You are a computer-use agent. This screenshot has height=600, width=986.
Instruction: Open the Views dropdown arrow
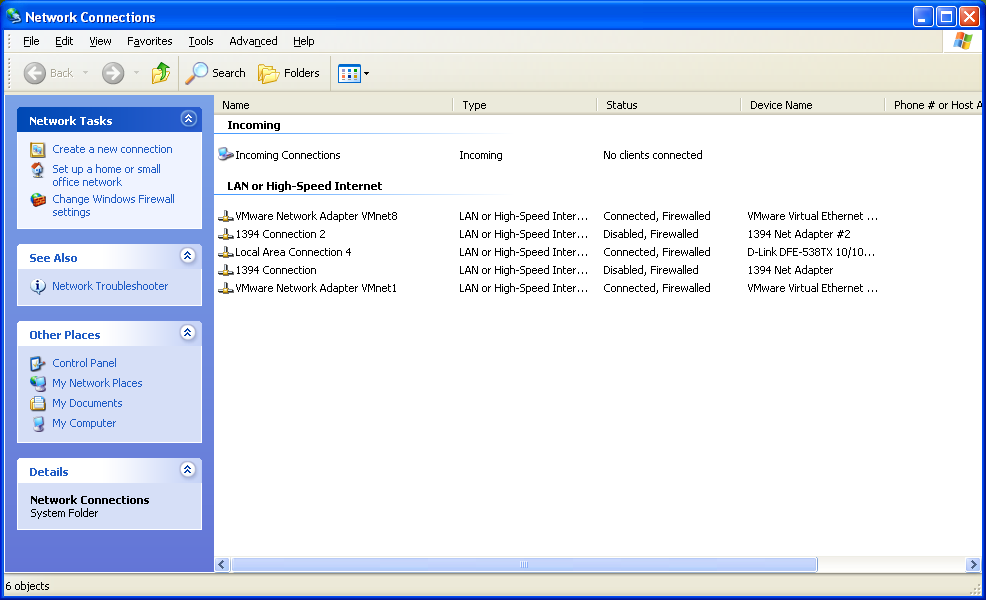tap(367, 74)
